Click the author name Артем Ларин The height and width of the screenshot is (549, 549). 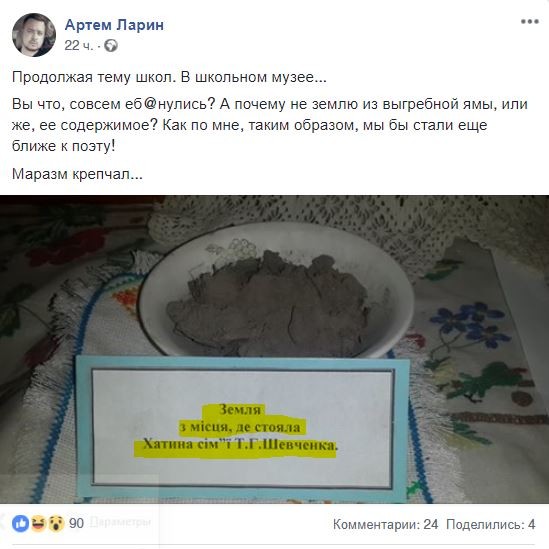pyautogui.click(x=114, y=25)
